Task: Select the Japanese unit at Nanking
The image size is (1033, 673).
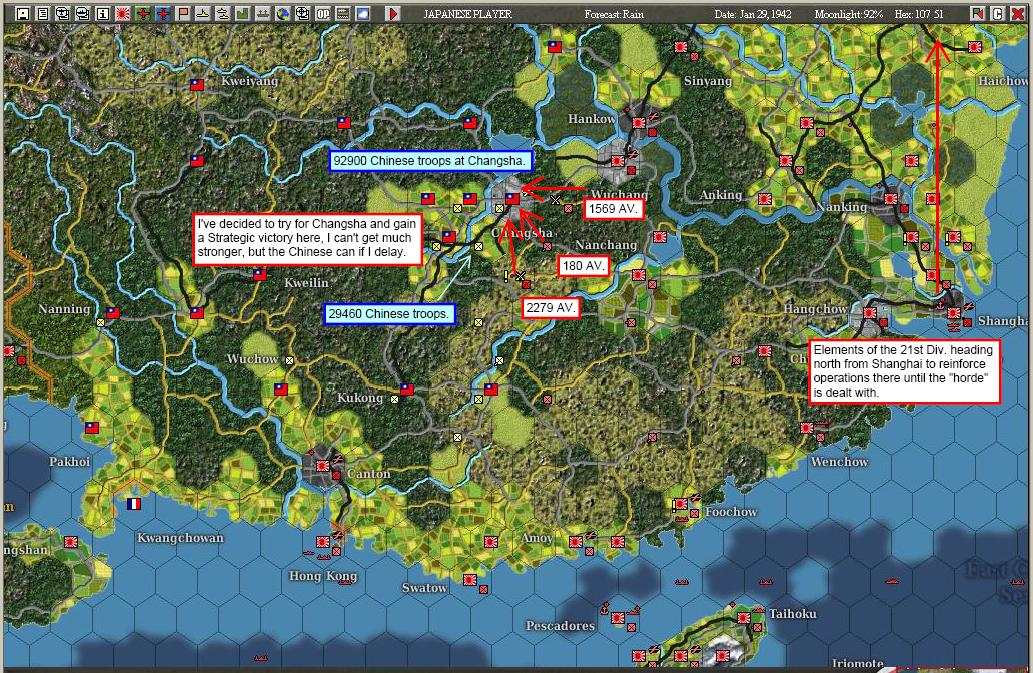Action: pos(891,198)
